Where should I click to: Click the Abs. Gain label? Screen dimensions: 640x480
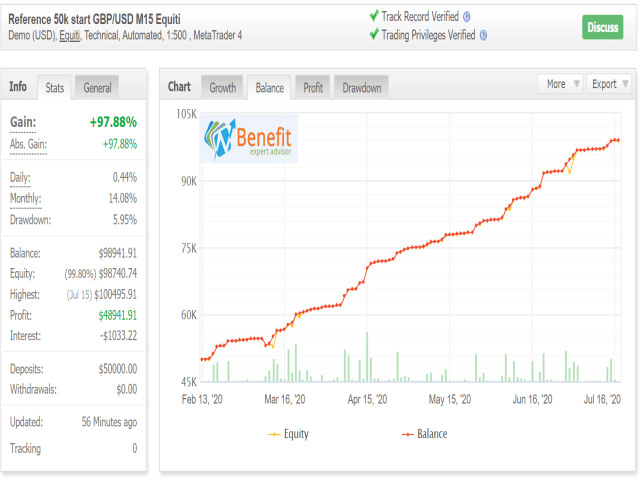coord(29,144)
